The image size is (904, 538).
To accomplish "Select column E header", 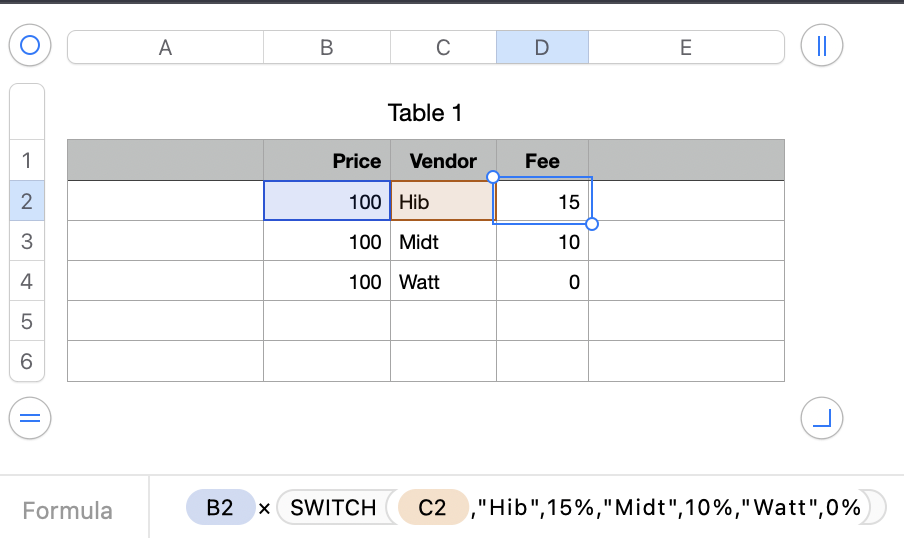I will 686,47.
